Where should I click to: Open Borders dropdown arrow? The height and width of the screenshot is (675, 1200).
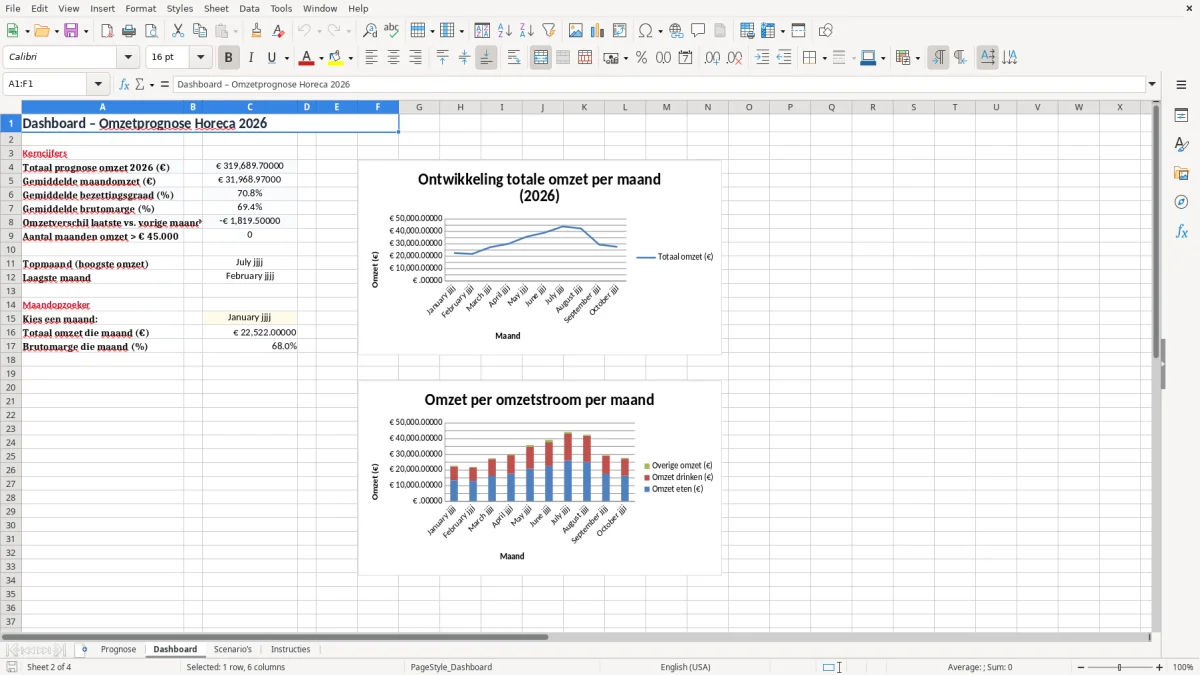(x=823, y=58)
